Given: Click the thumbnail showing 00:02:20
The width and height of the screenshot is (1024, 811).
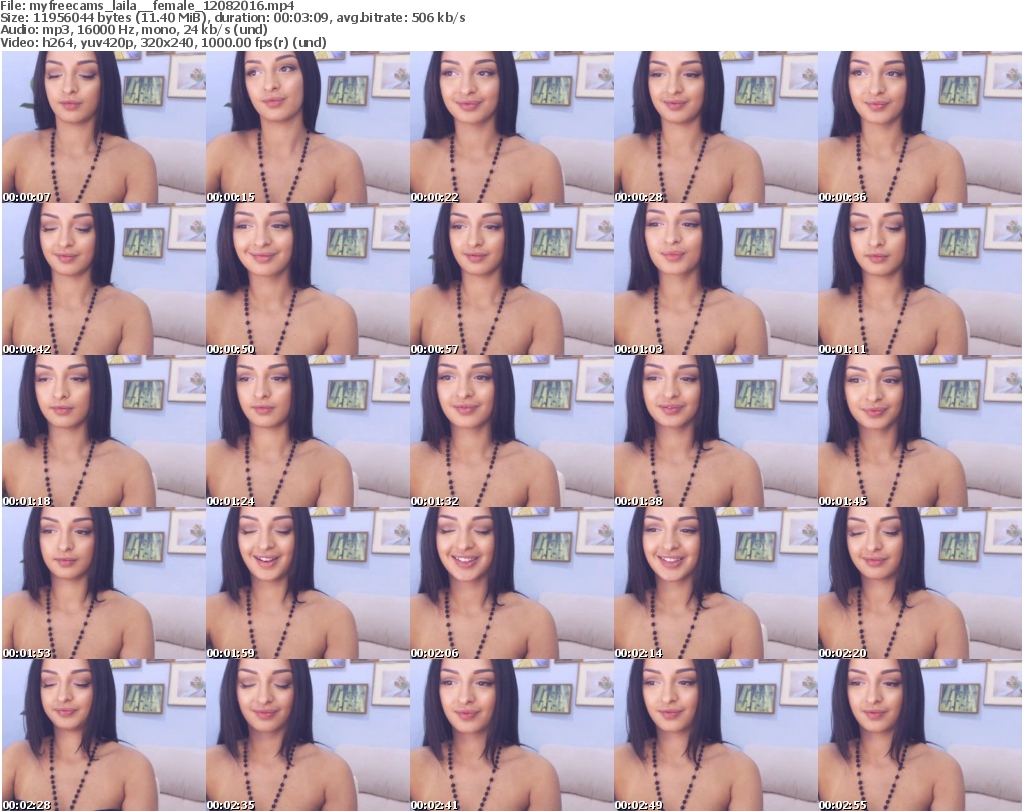Looking at the screenshot, I should click(920, 583).
